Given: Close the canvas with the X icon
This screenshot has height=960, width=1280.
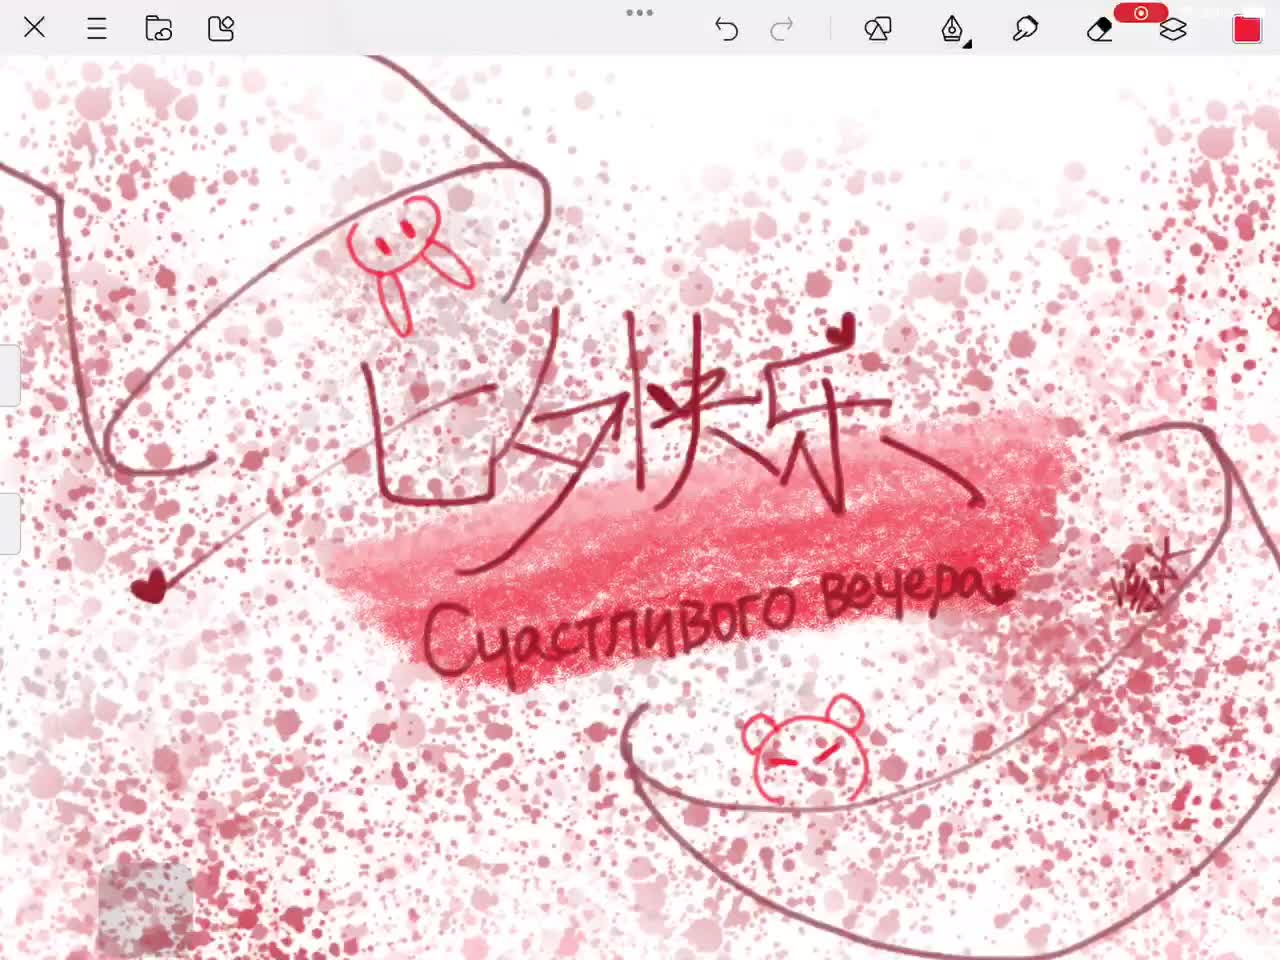Looking at the screenshot, I should pos(34,28).
